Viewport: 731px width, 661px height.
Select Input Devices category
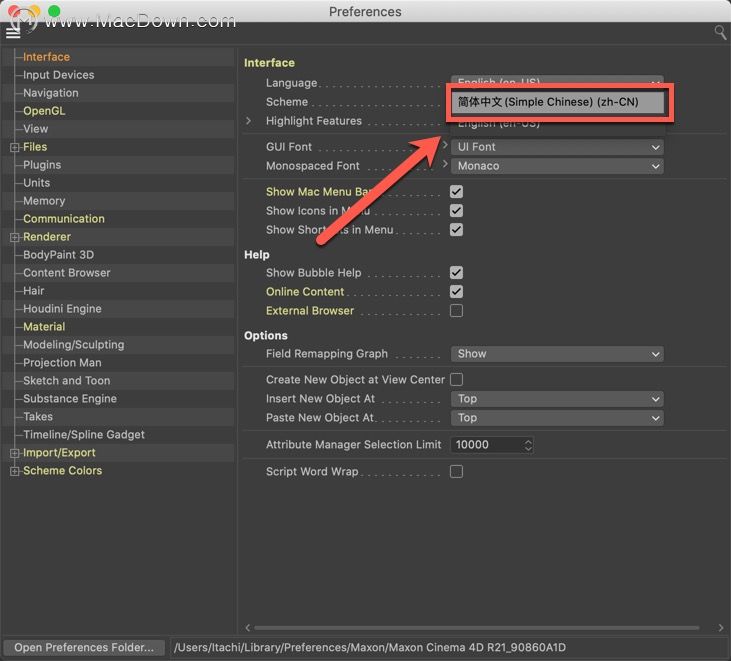point(59,75)
